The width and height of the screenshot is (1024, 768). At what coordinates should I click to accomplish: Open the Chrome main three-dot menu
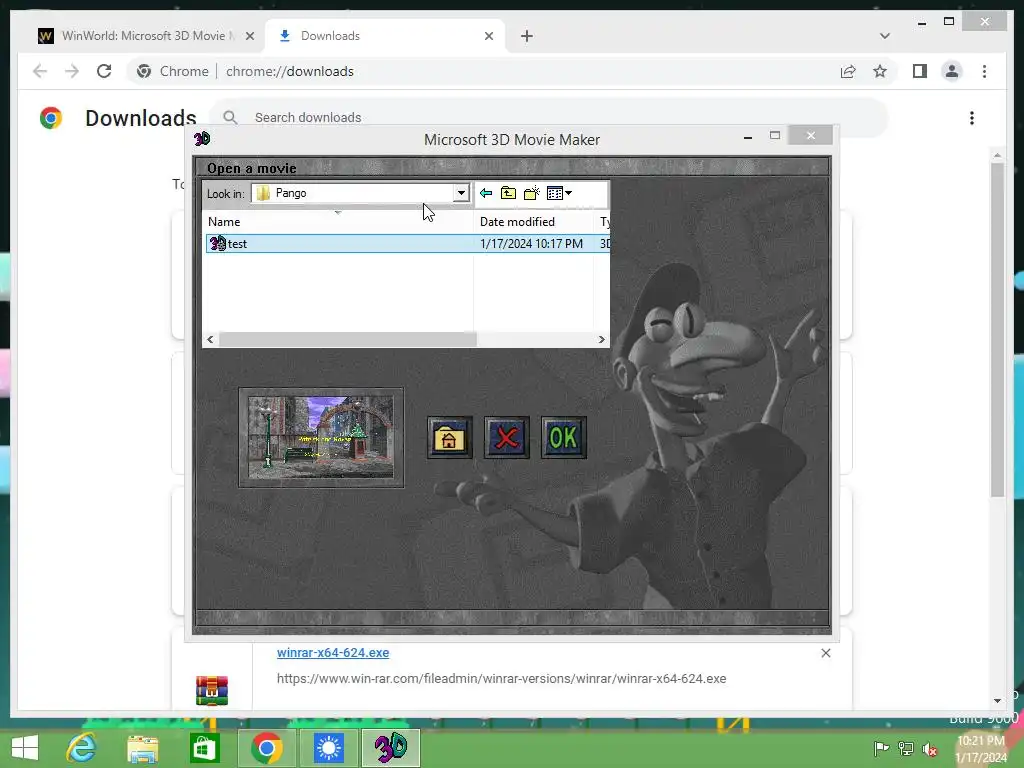tap(984, 71)
